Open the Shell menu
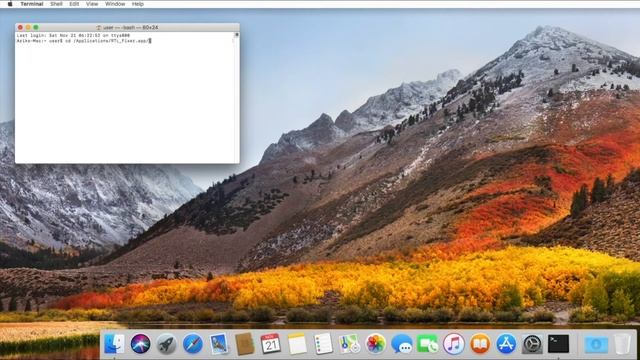640x360 pixels. point(56,4)
